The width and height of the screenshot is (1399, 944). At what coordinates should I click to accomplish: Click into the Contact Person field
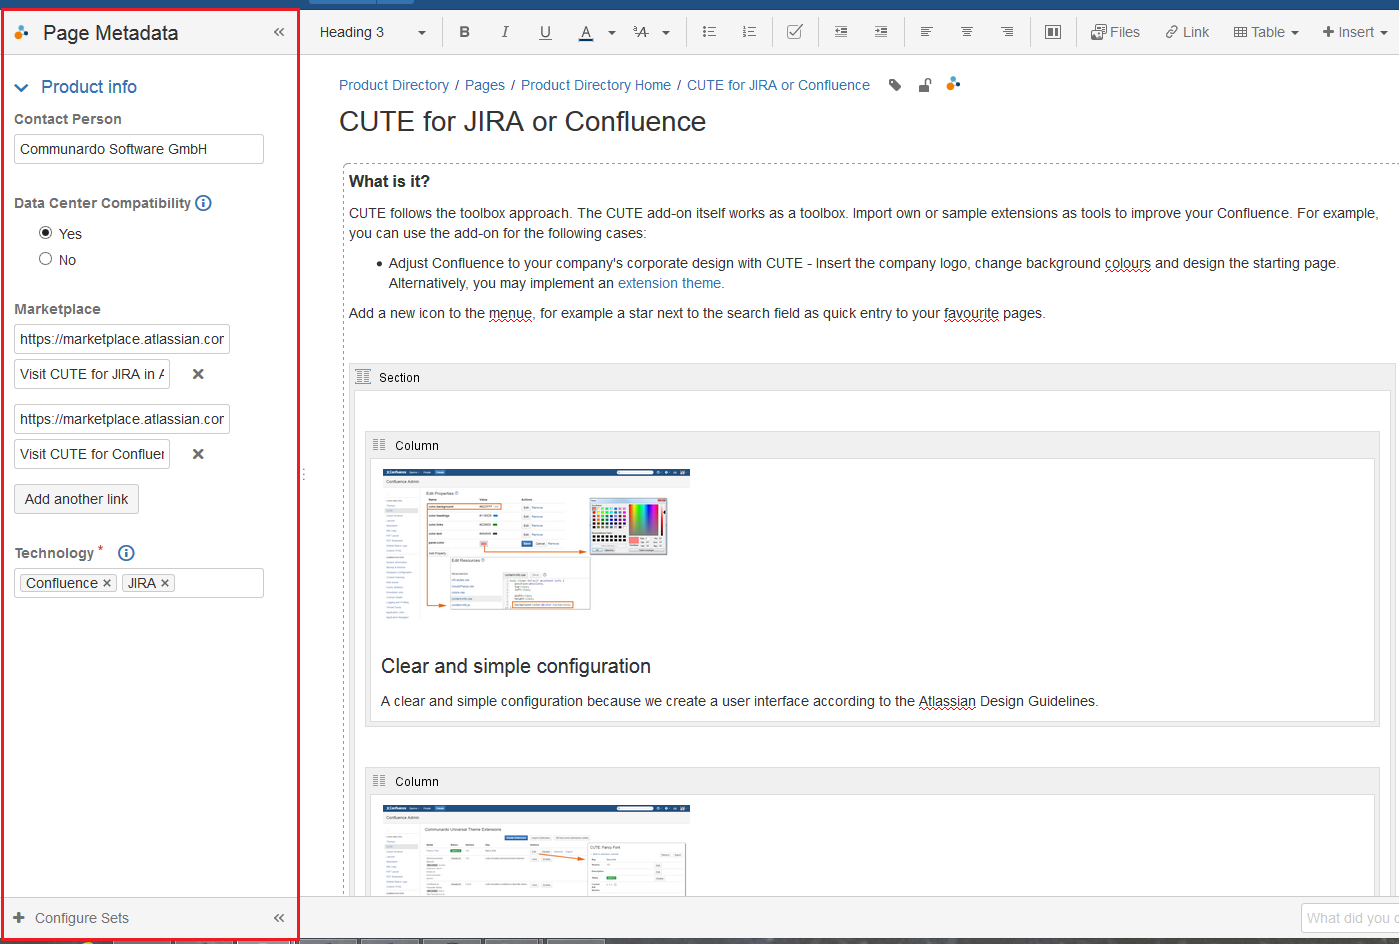[x=139, y=149]
